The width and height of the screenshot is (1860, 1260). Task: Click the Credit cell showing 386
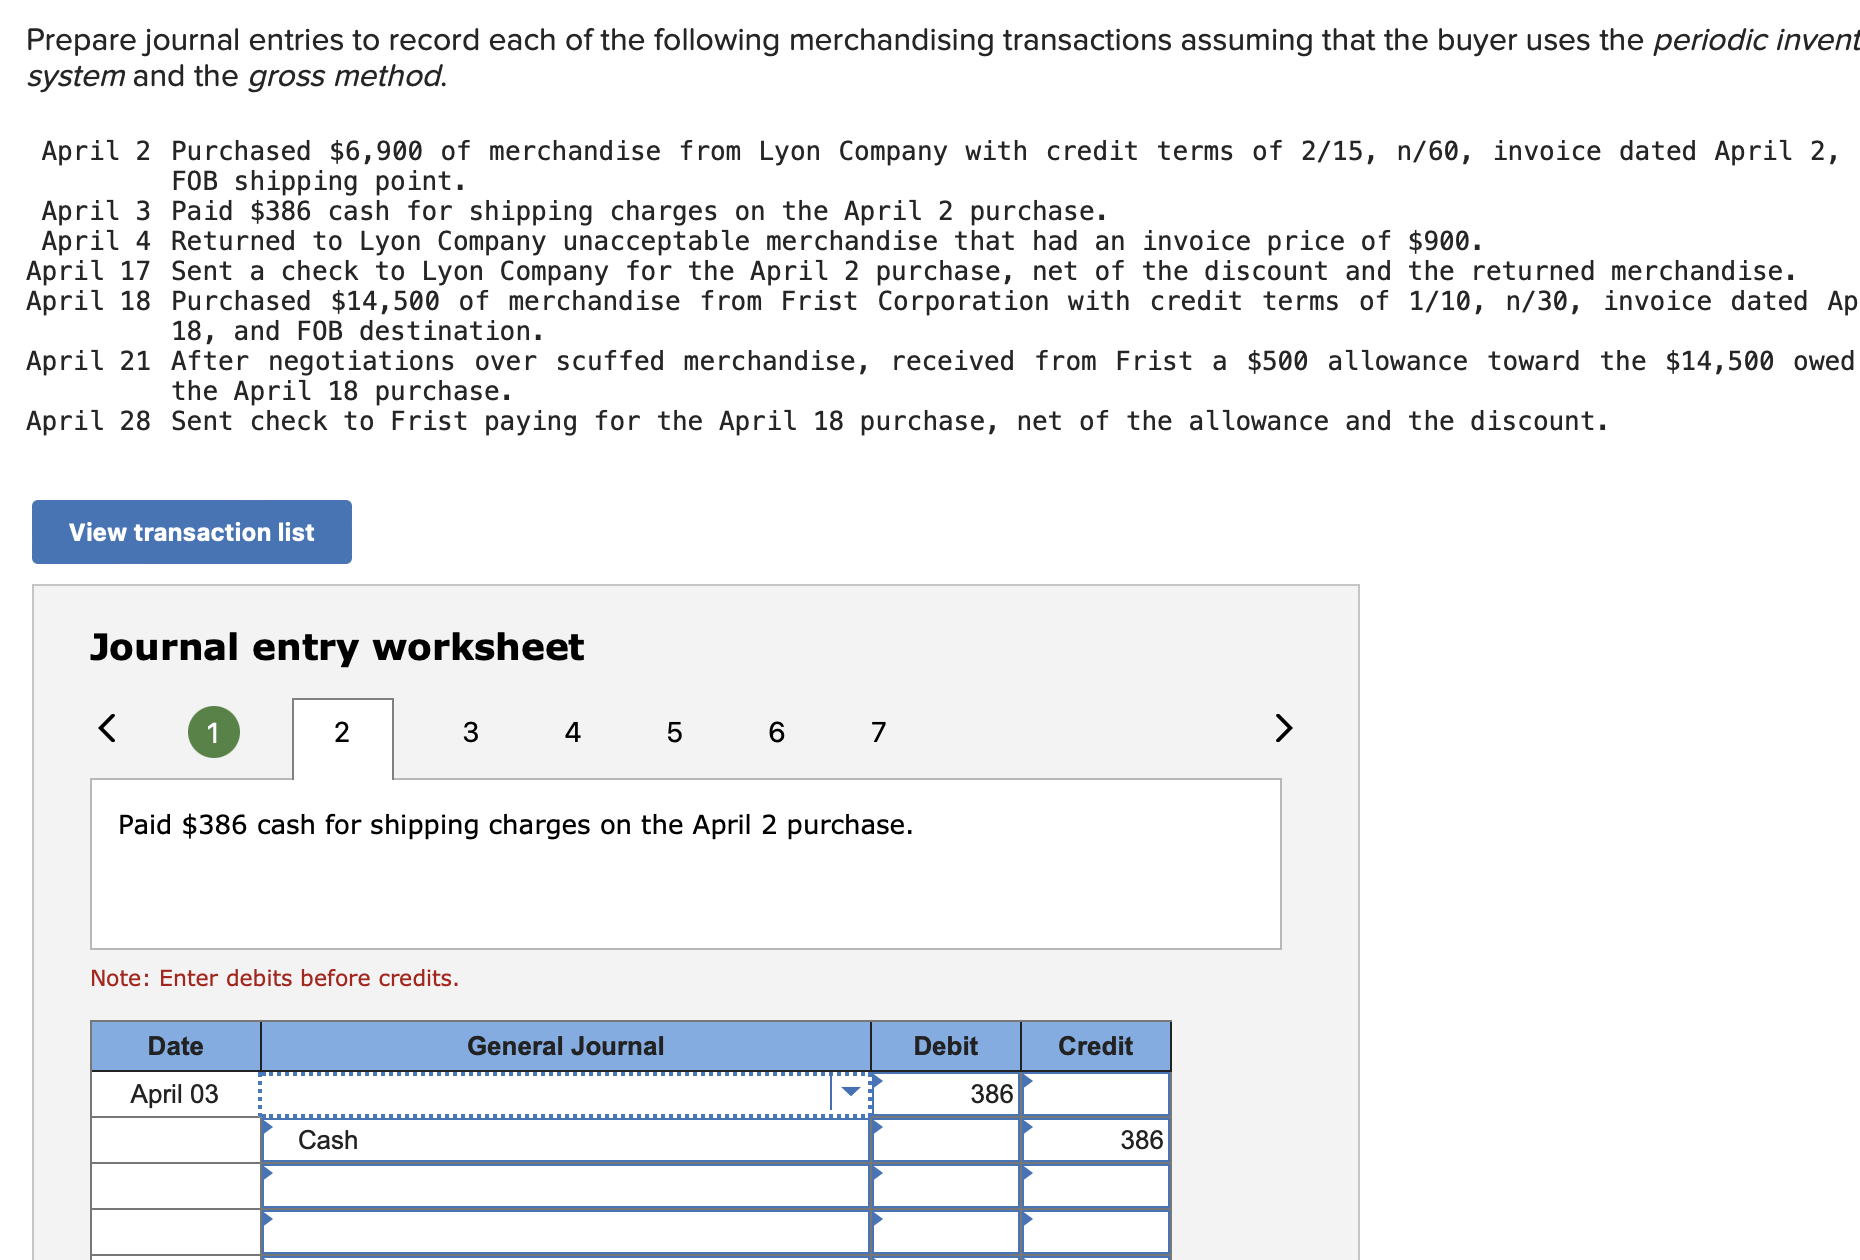point(1096,1140)
